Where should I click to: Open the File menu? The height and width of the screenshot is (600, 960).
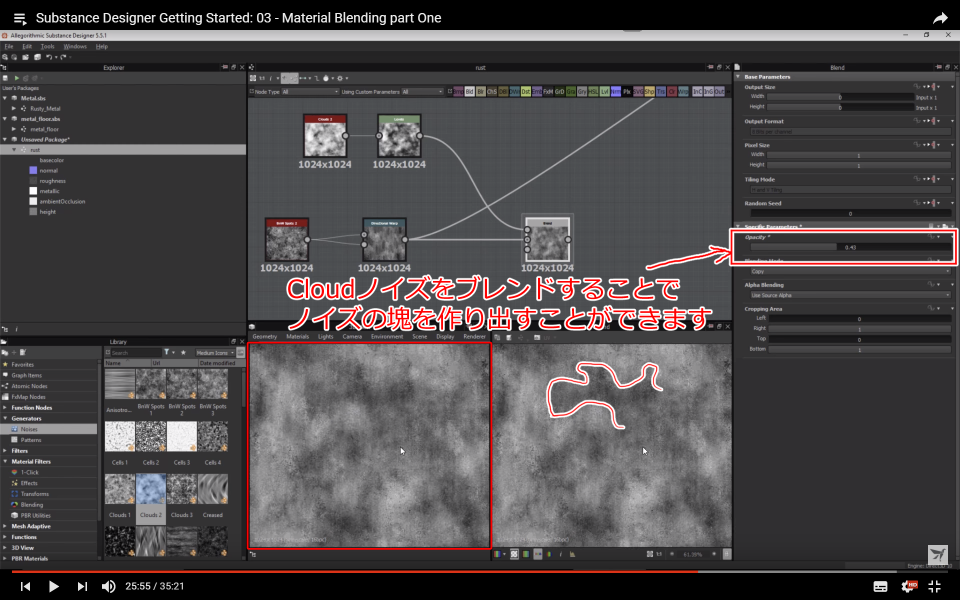tap(9, 47)
